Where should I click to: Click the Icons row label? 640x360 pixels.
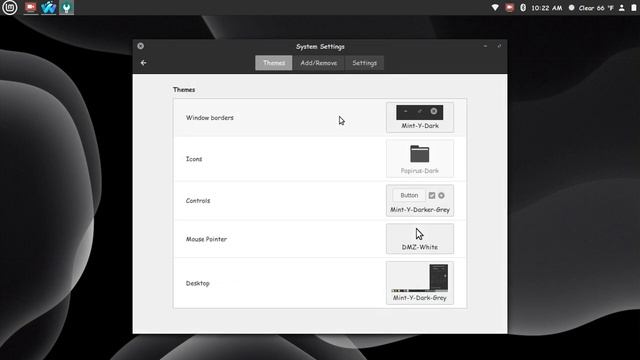click(x=194, y=159)
